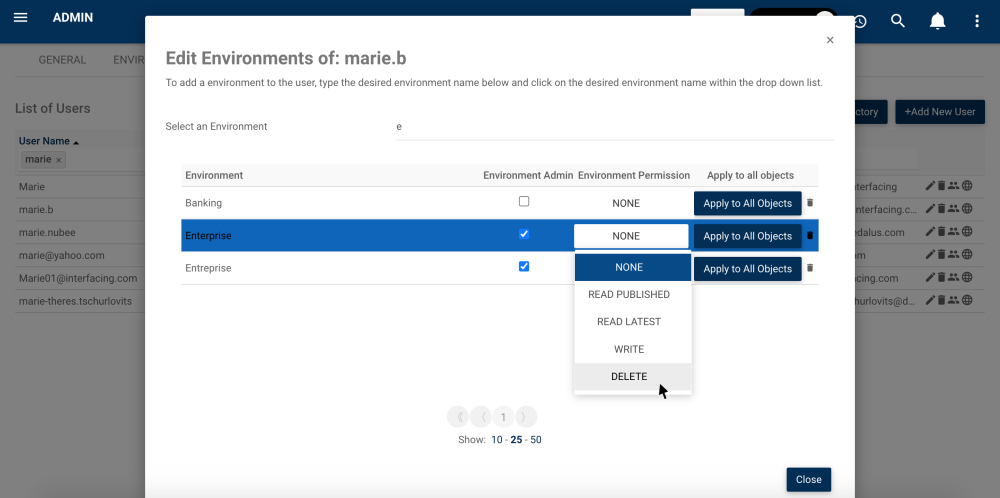Click trash icon for Entreprise row
The width and height of the screenshot is (1000, 498).
(x=810, y=268)
